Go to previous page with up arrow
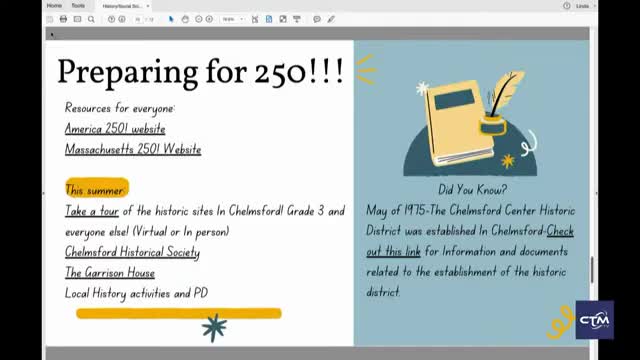 pos(111,19)
